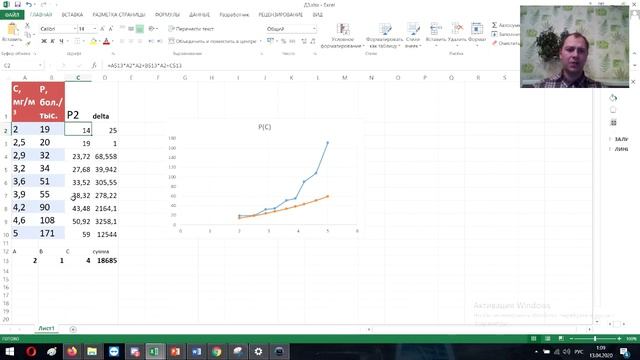Open the font size dropdown
This screenshot has height=360, width=640.
95,29
